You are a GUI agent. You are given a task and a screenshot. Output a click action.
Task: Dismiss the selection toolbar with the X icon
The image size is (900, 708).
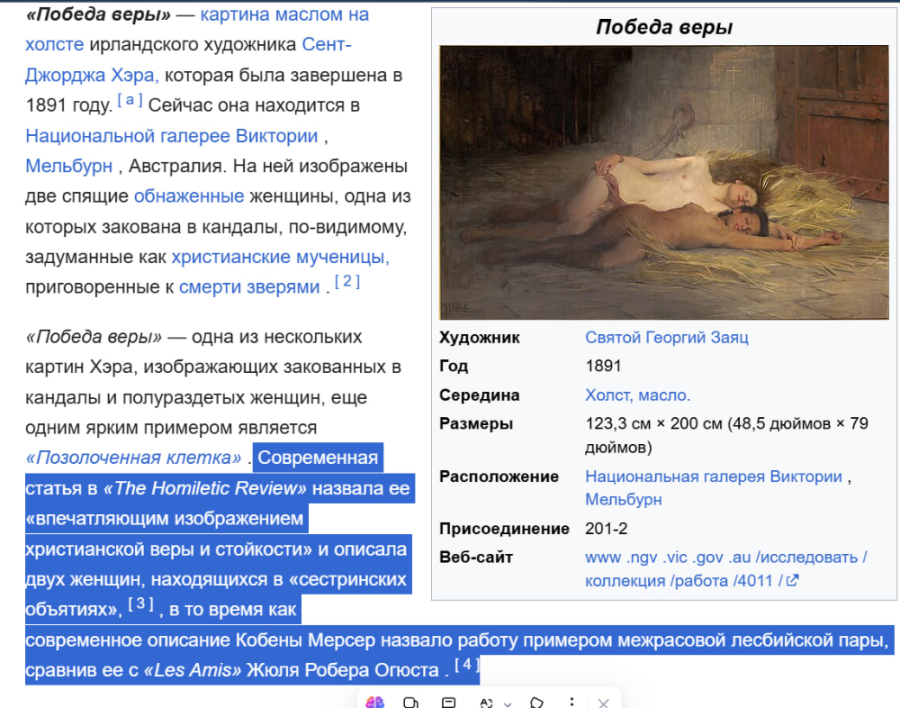603,702
